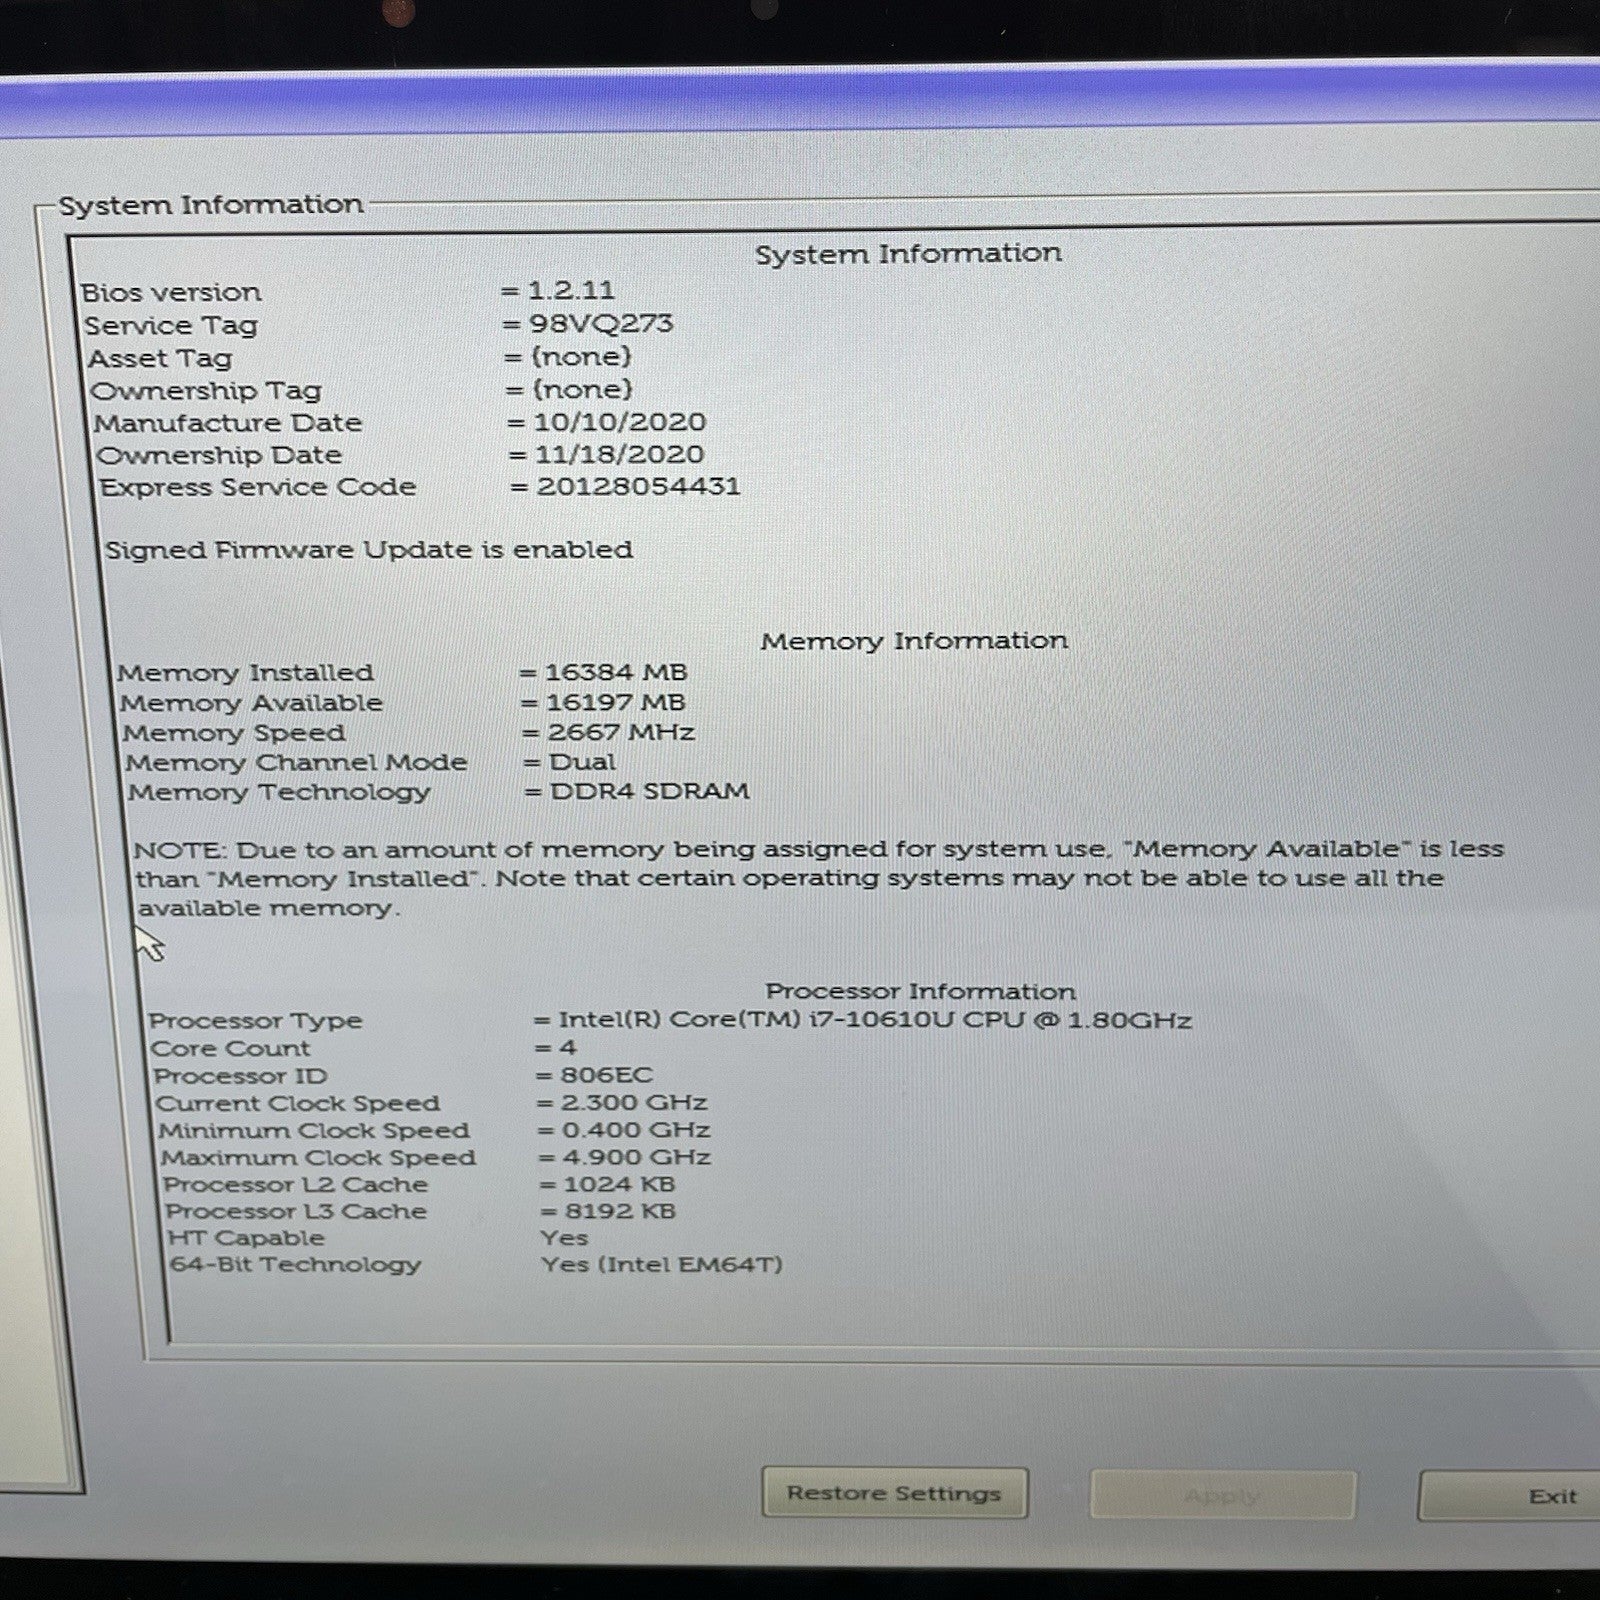Select Memory Technology value DDR4 SDRAM
1600x1600 pixels.
click(650, 791)
